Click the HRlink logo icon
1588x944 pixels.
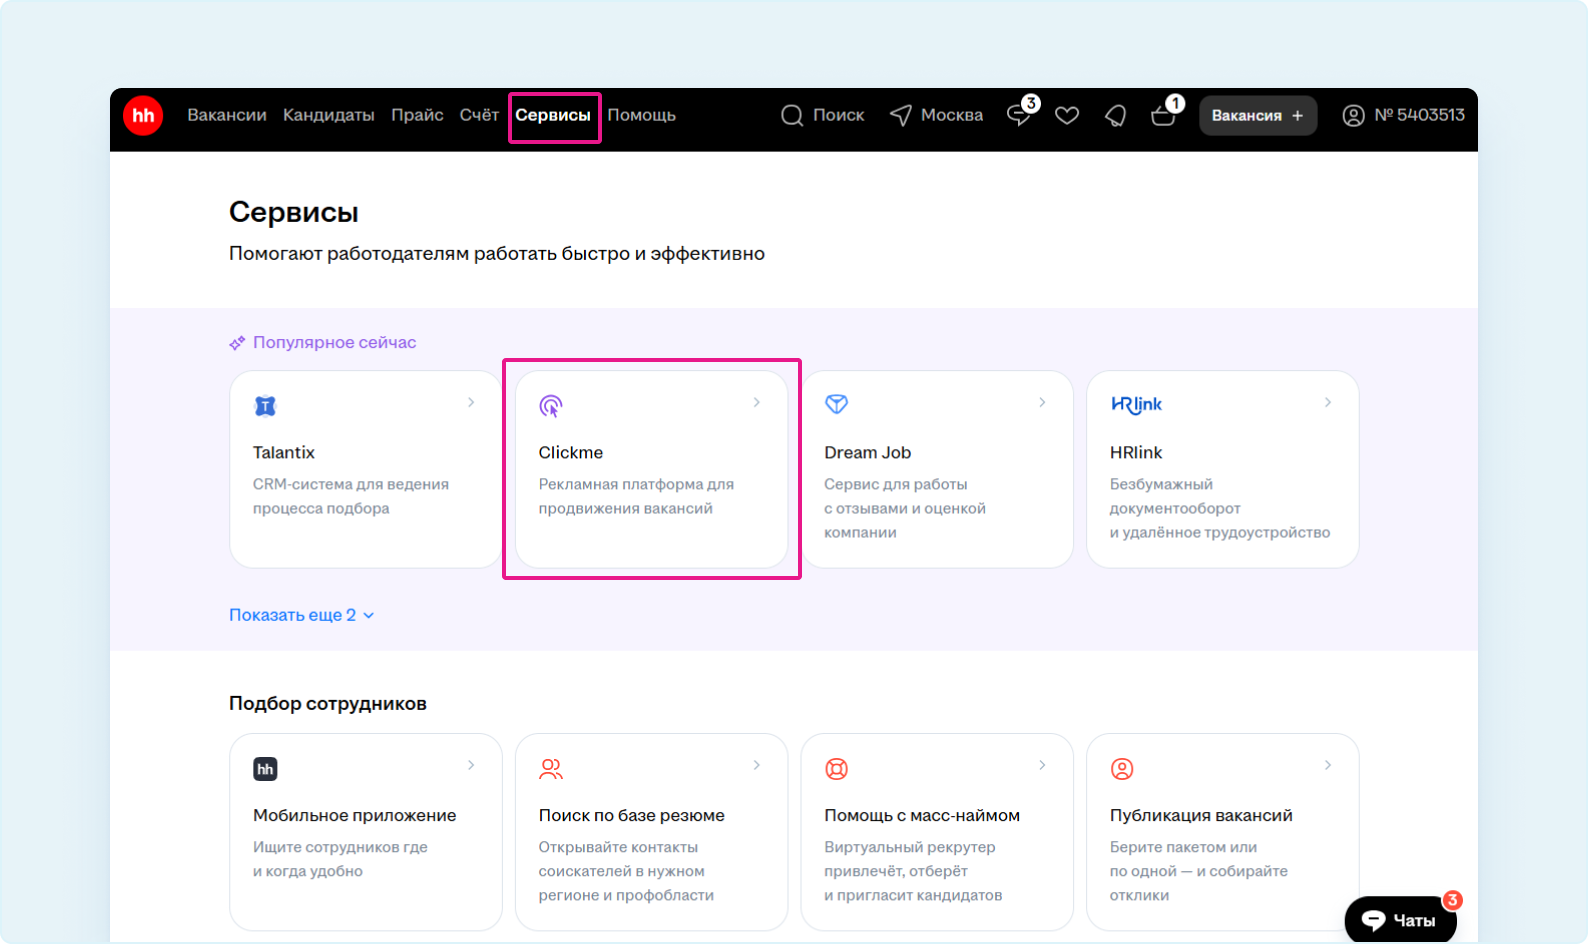pos(1136,404)
